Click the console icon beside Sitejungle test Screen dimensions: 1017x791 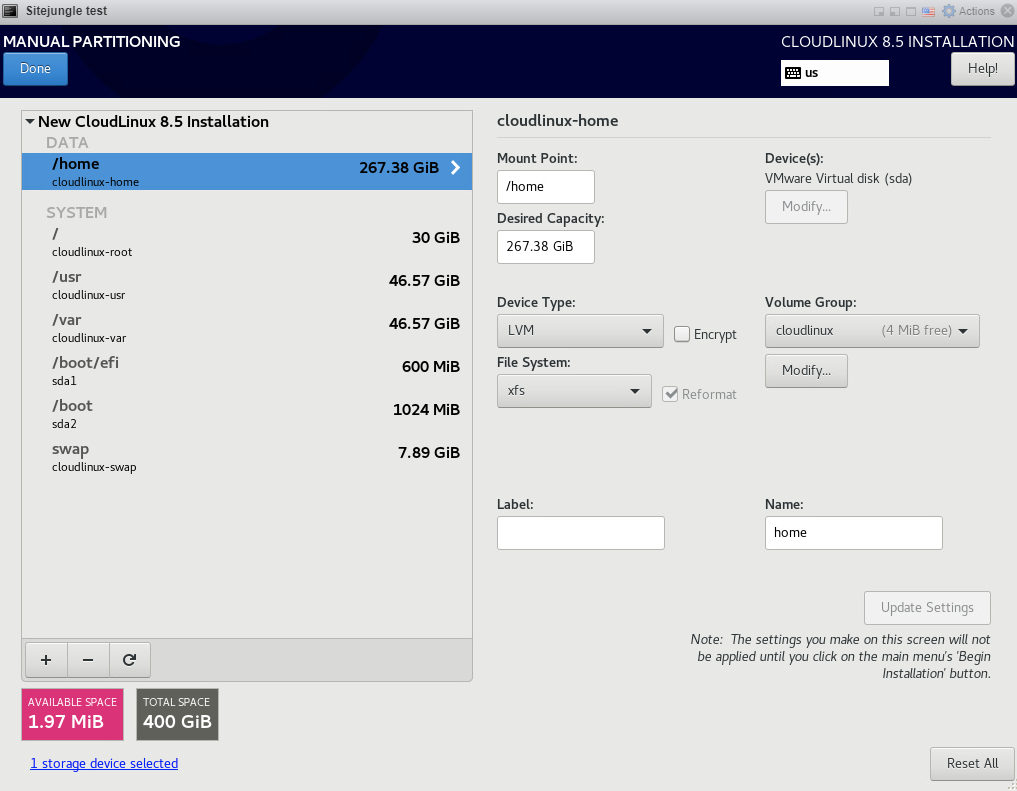(10, 11)
